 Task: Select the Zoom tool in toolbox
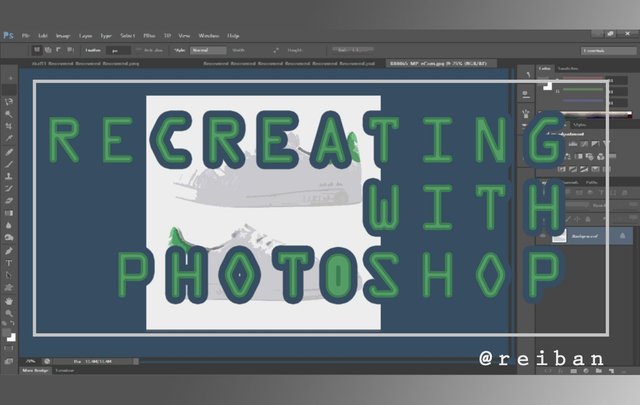(x=9, y=314)
